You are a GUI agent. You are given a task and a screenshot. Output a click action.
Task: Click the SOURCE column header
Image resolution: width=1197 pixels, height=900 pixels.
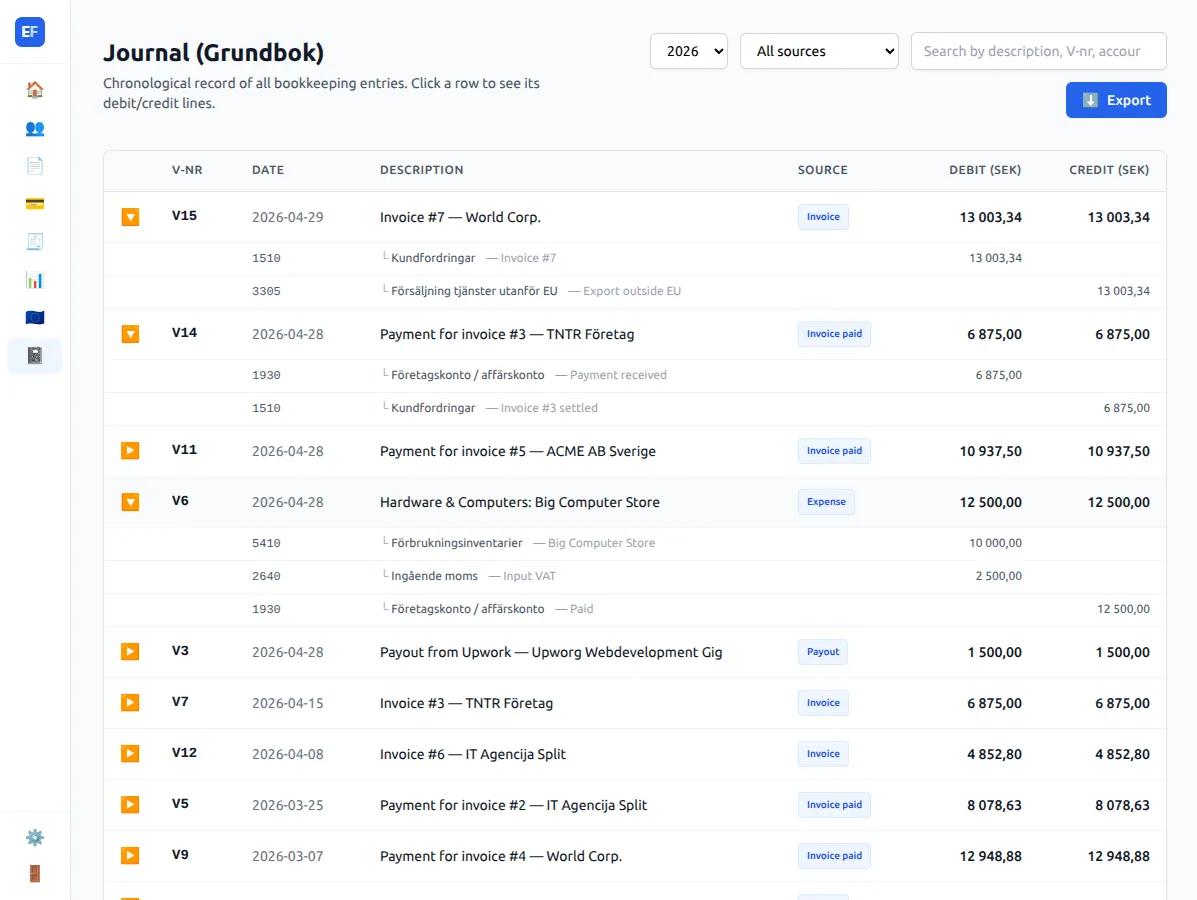[x=822, y=170]
